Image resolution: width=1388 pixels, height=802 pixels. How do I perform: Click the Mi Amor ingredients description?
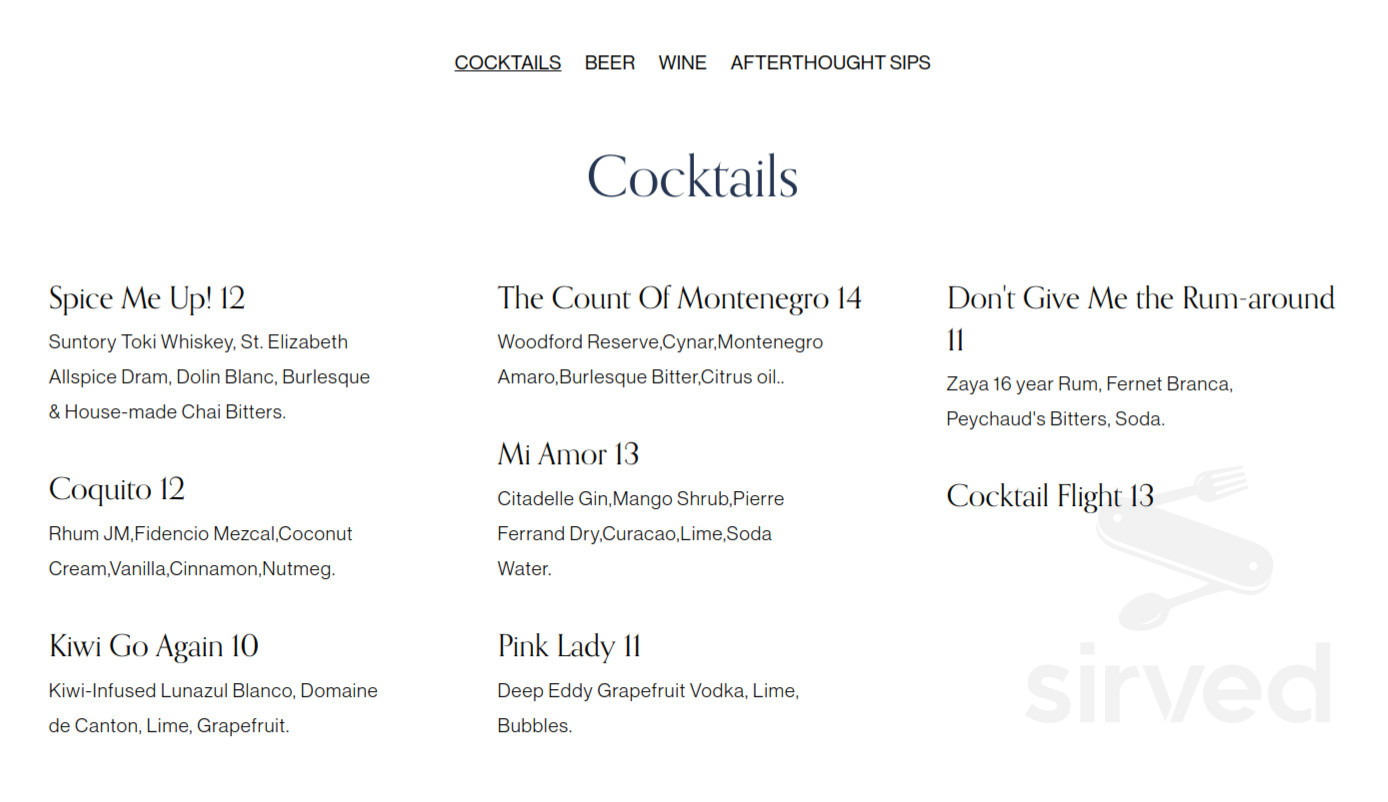tap(640, 533)
